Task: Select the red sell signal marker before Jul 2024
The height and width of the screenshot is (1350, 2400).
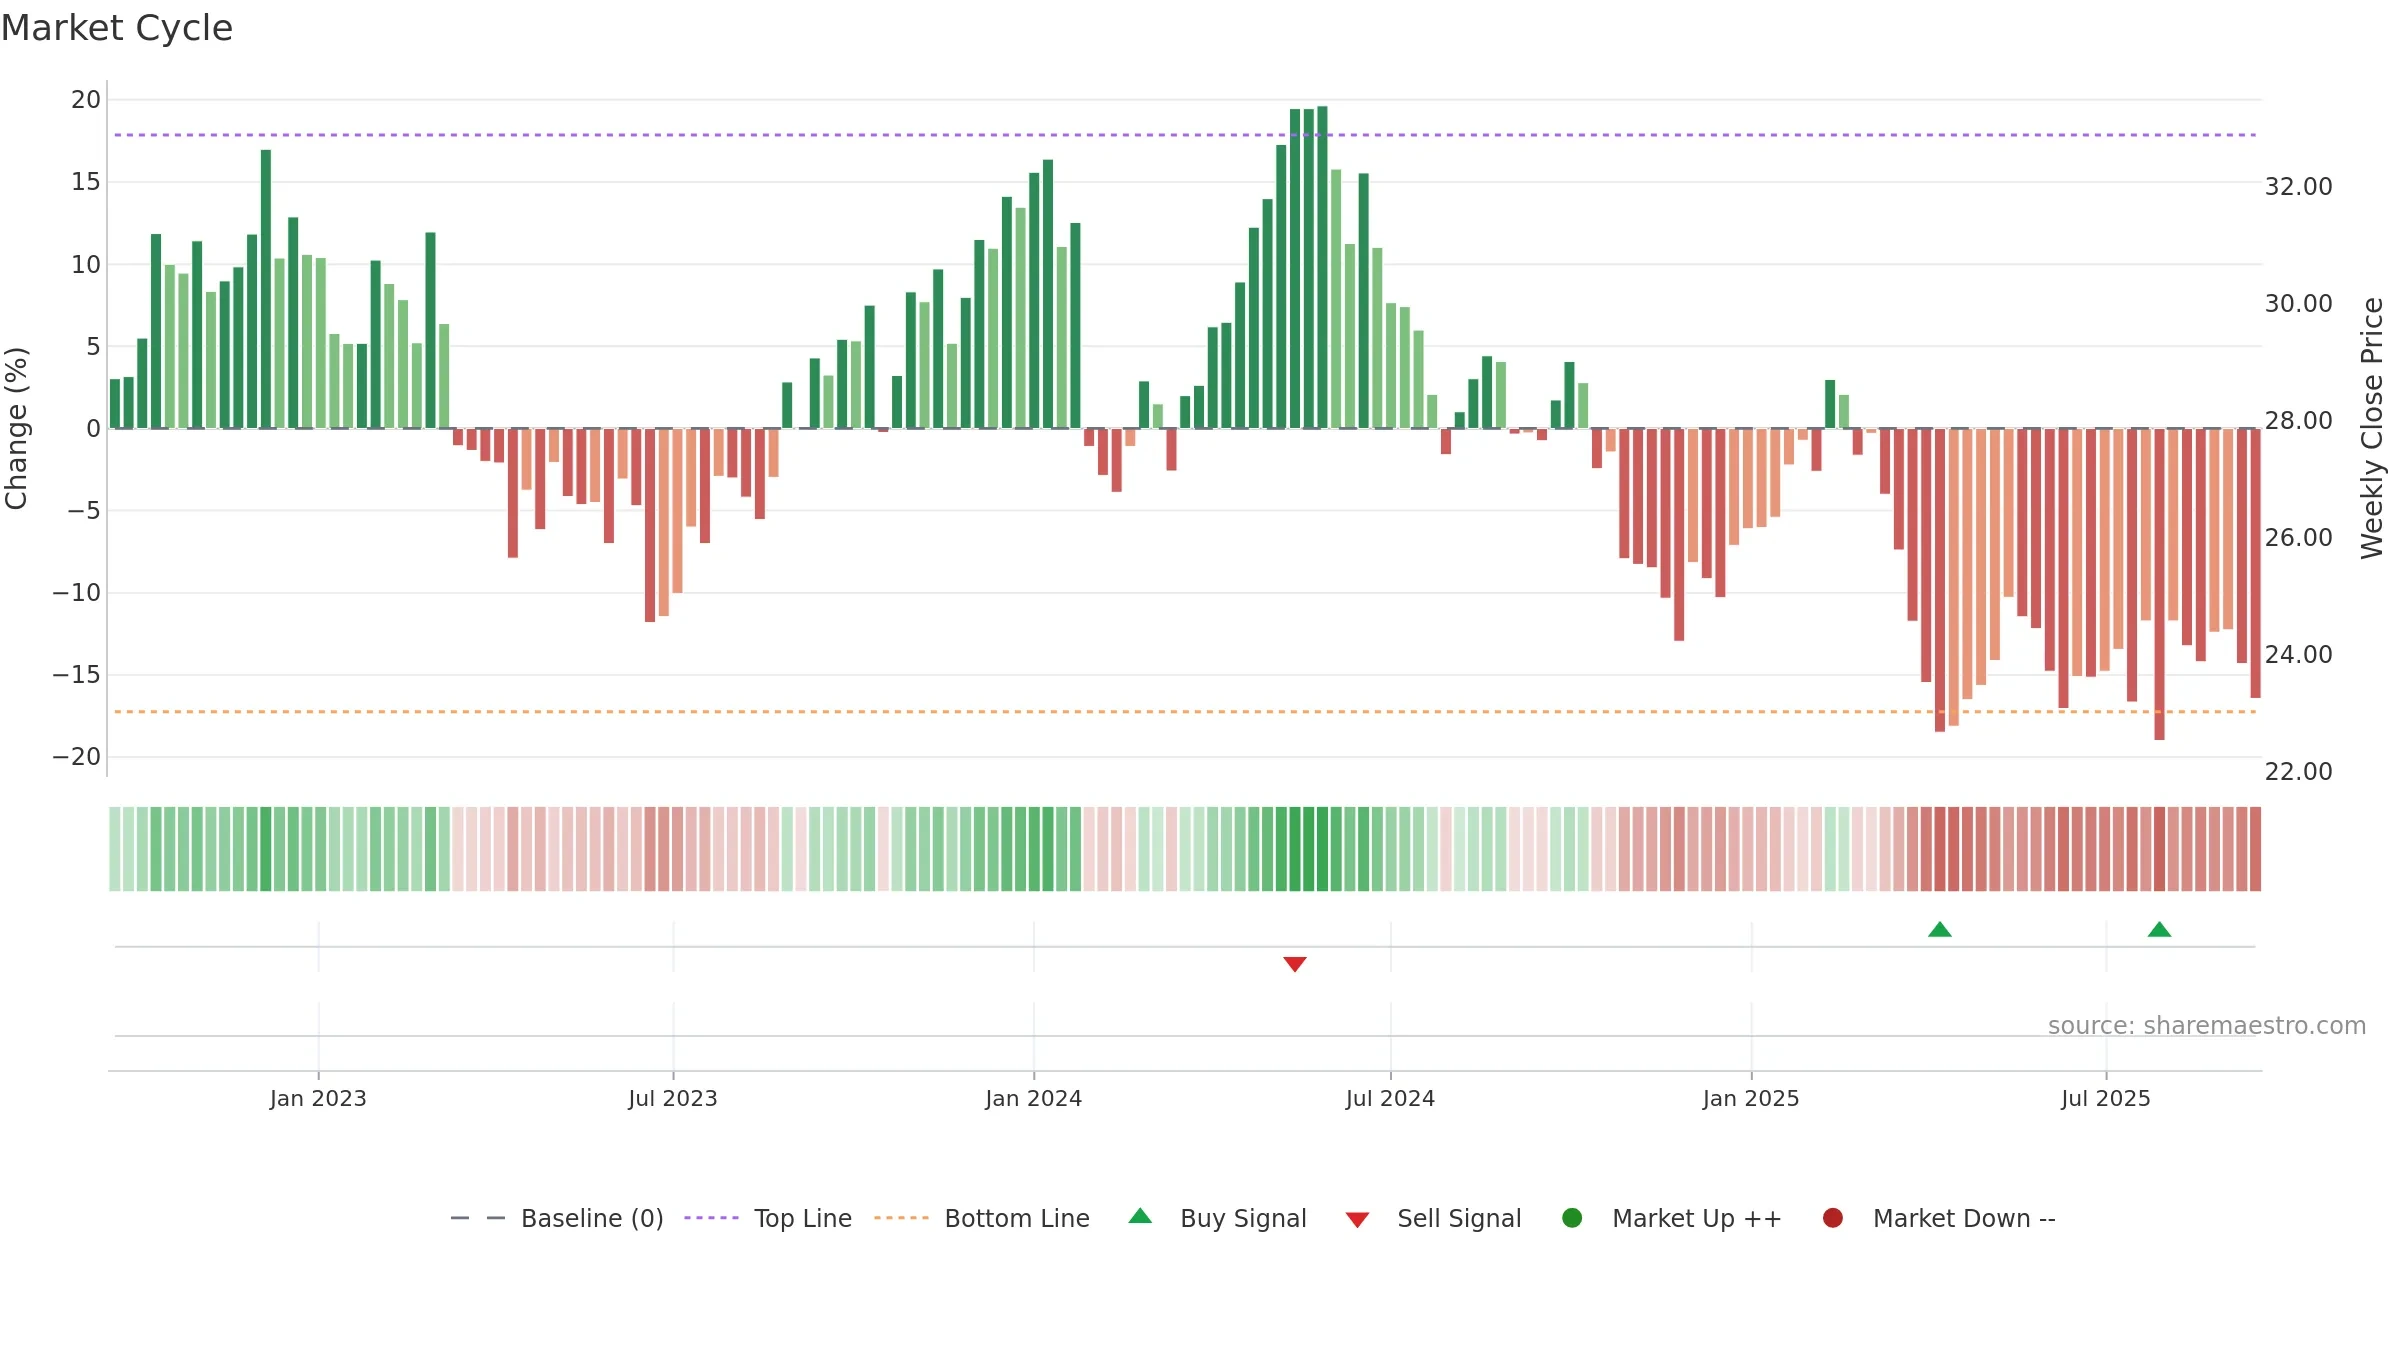Action: [x=1295, y=964]
